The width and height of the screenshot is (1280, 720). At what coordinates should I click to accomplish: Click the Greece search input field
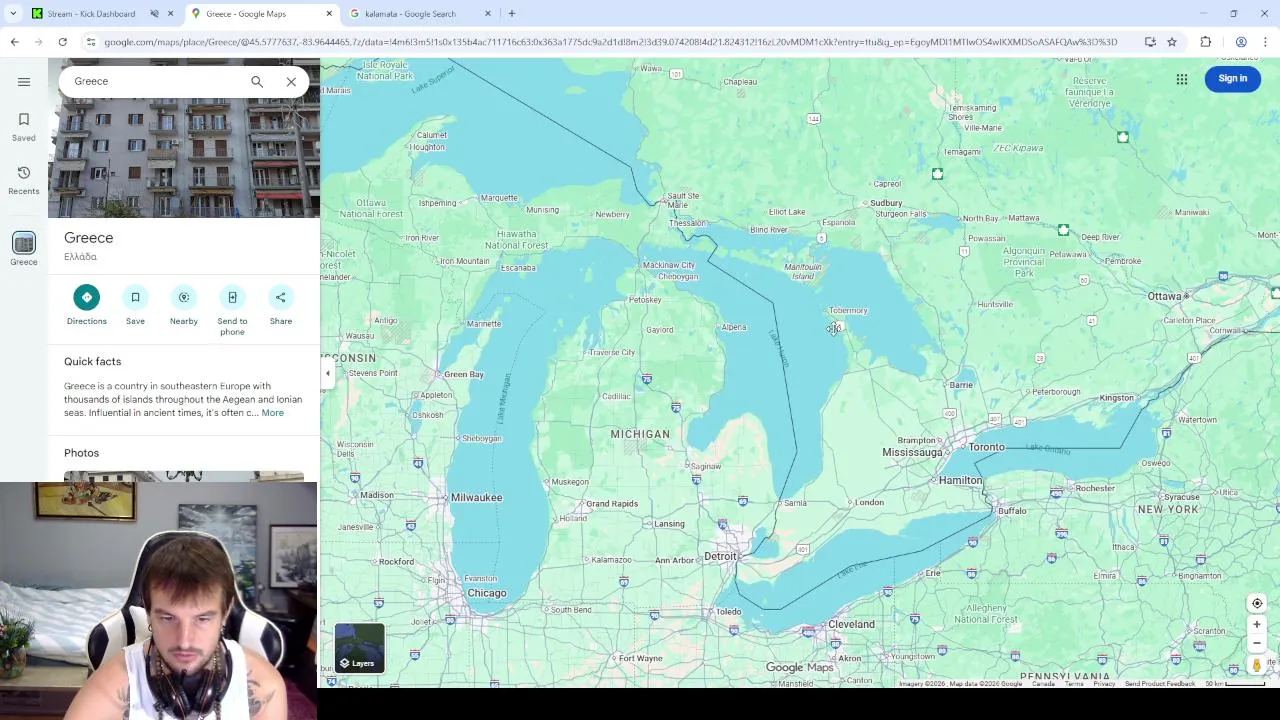click(158, 81)
